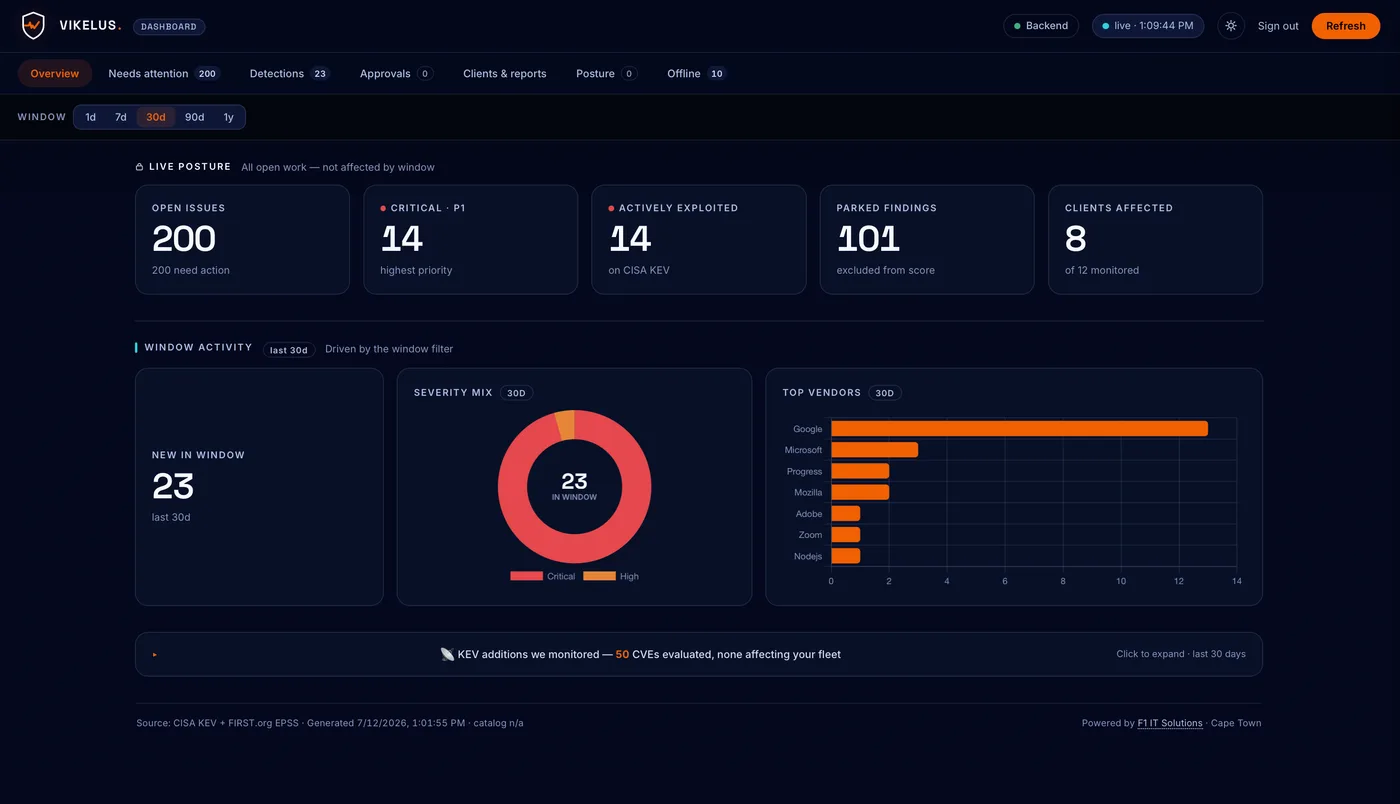
Task: Click the DASHBOARD badge
Action: point(169,27)
